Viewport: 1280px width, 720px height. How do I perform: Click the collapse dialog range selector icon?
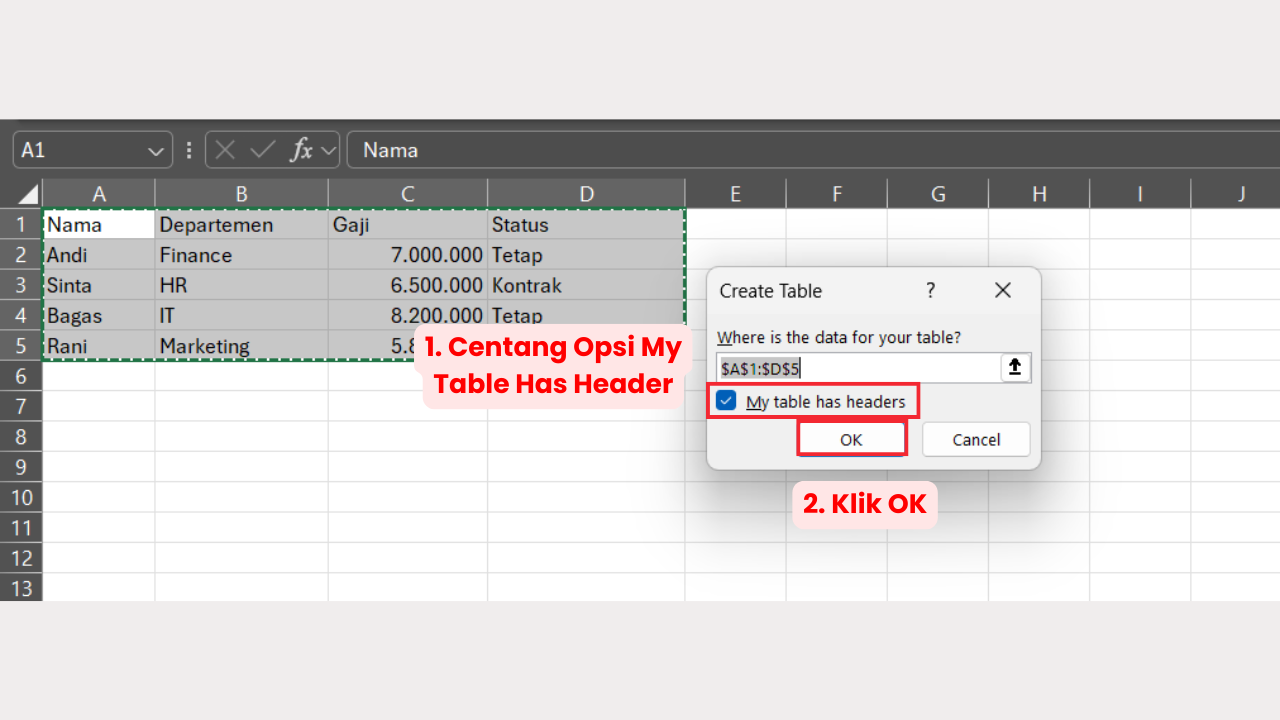(x=1015, y=367)
